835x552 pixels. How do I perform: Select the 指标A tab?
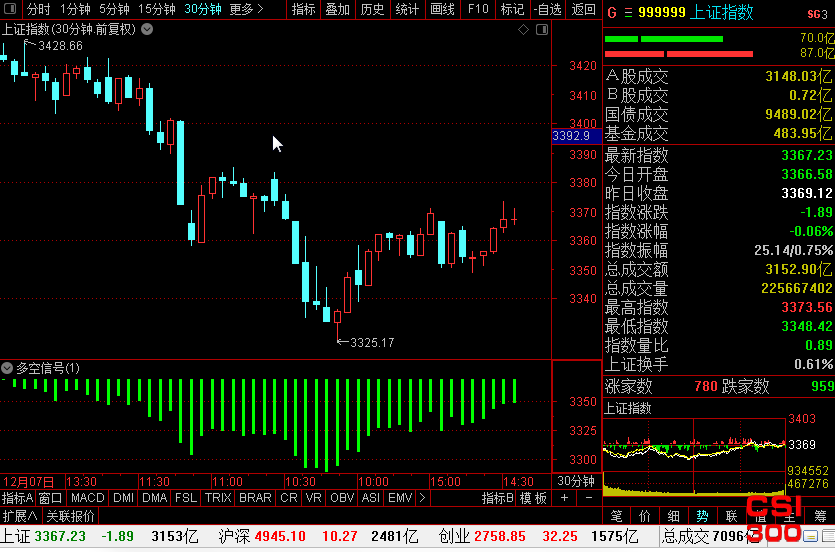click(18, 498)
